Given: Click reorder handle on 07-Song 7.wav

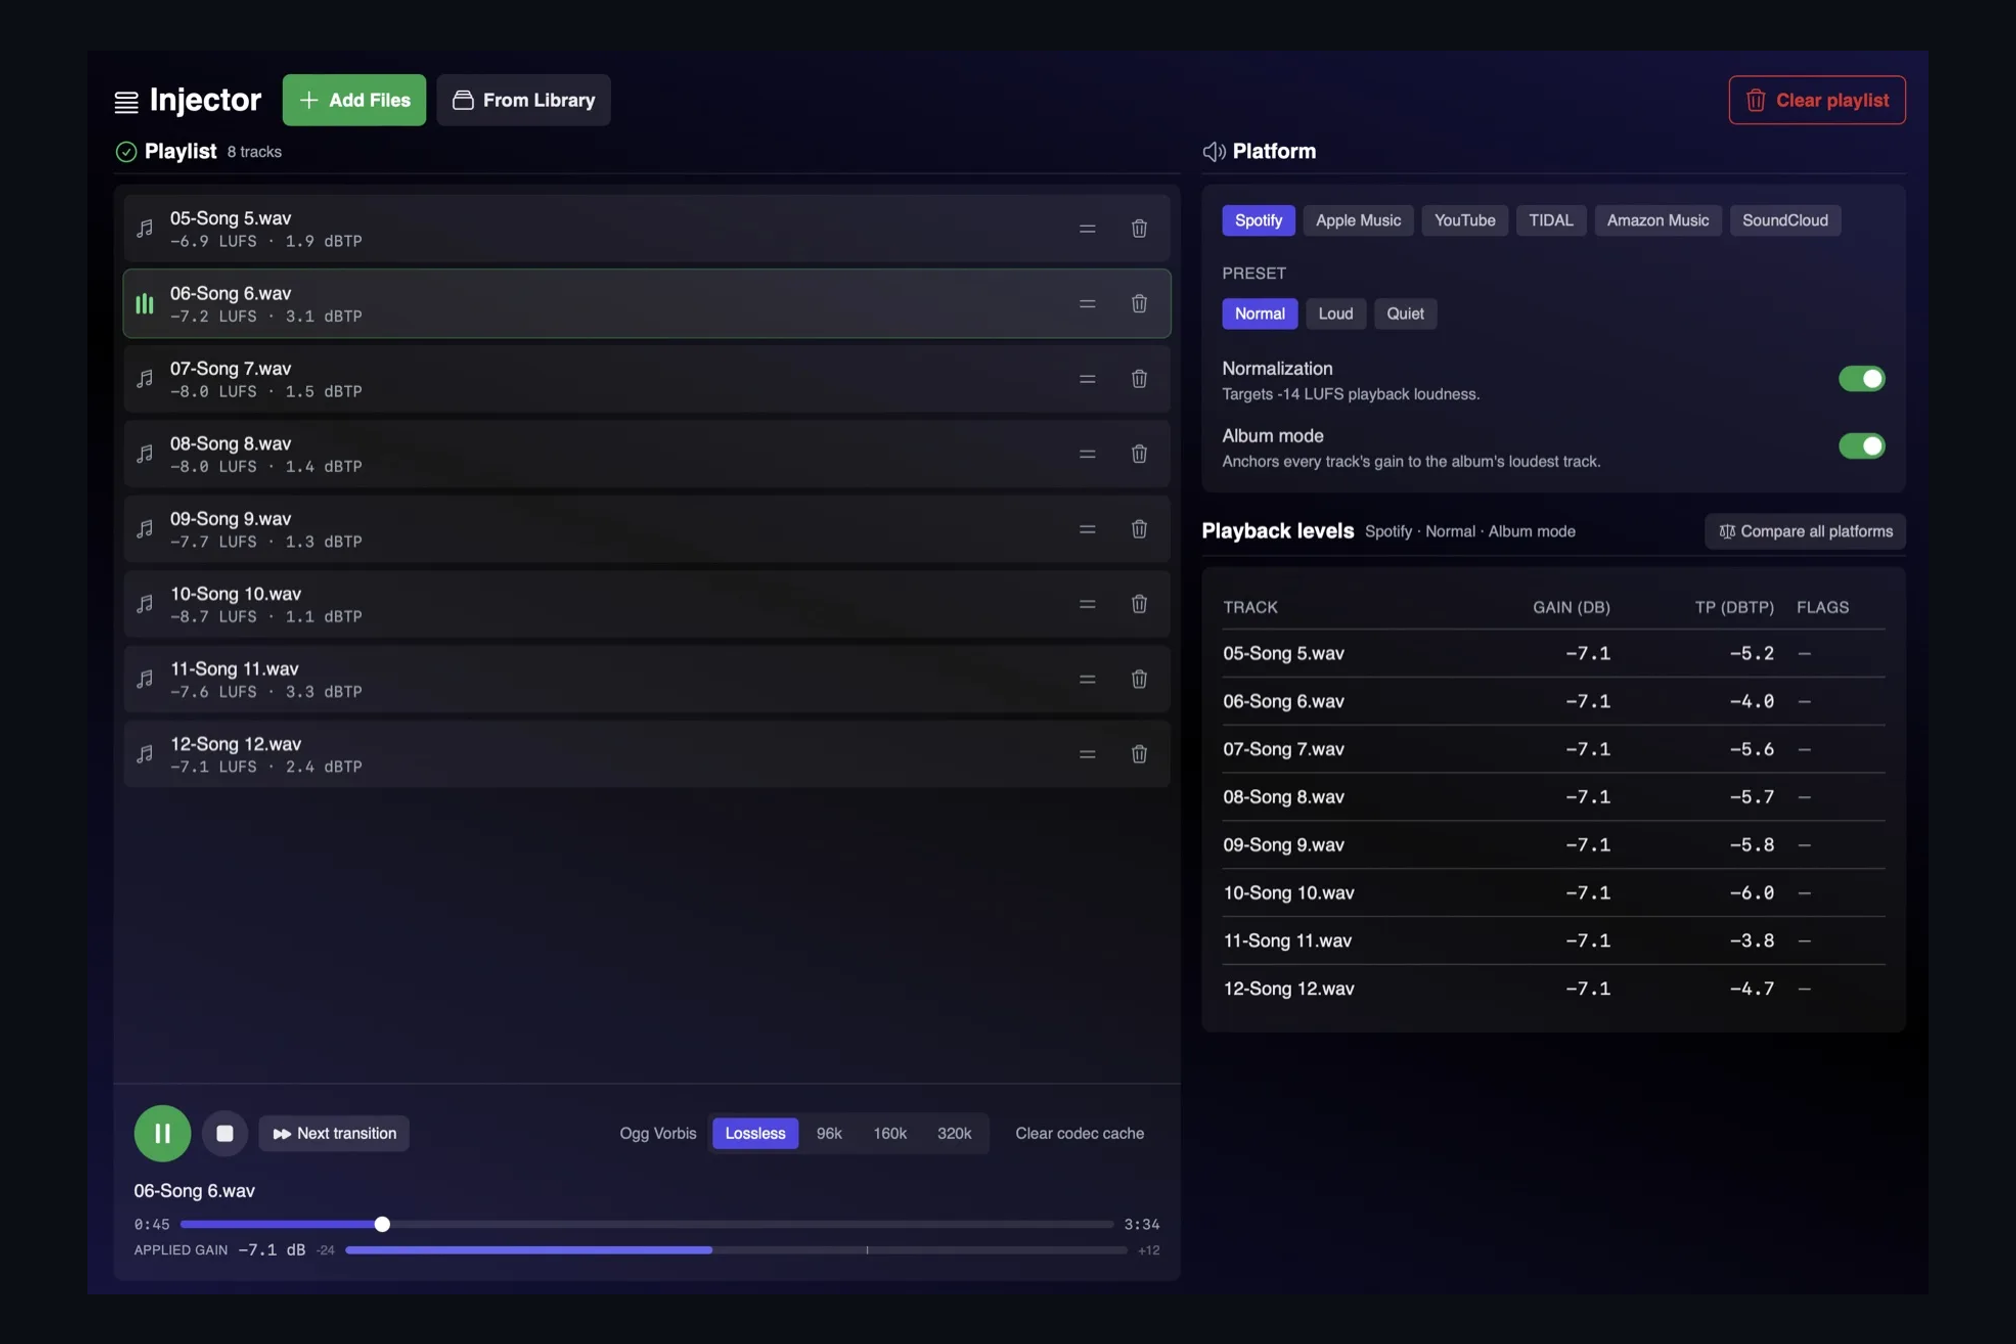Looking at the screenshot, I should click(1087, 379).
